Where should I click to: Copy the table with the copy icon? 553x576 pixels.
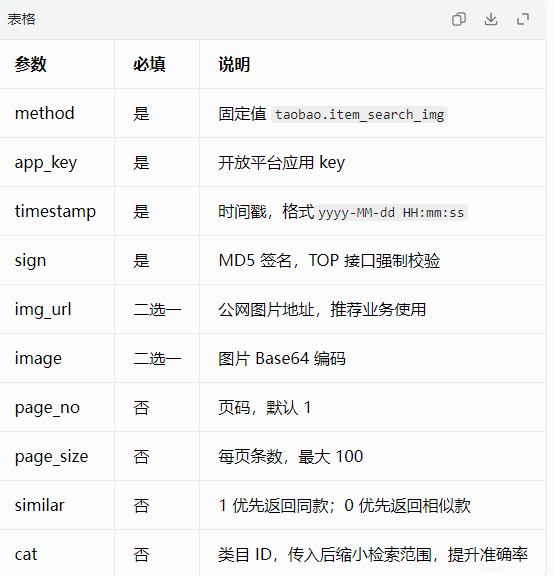tap(459, 19)
